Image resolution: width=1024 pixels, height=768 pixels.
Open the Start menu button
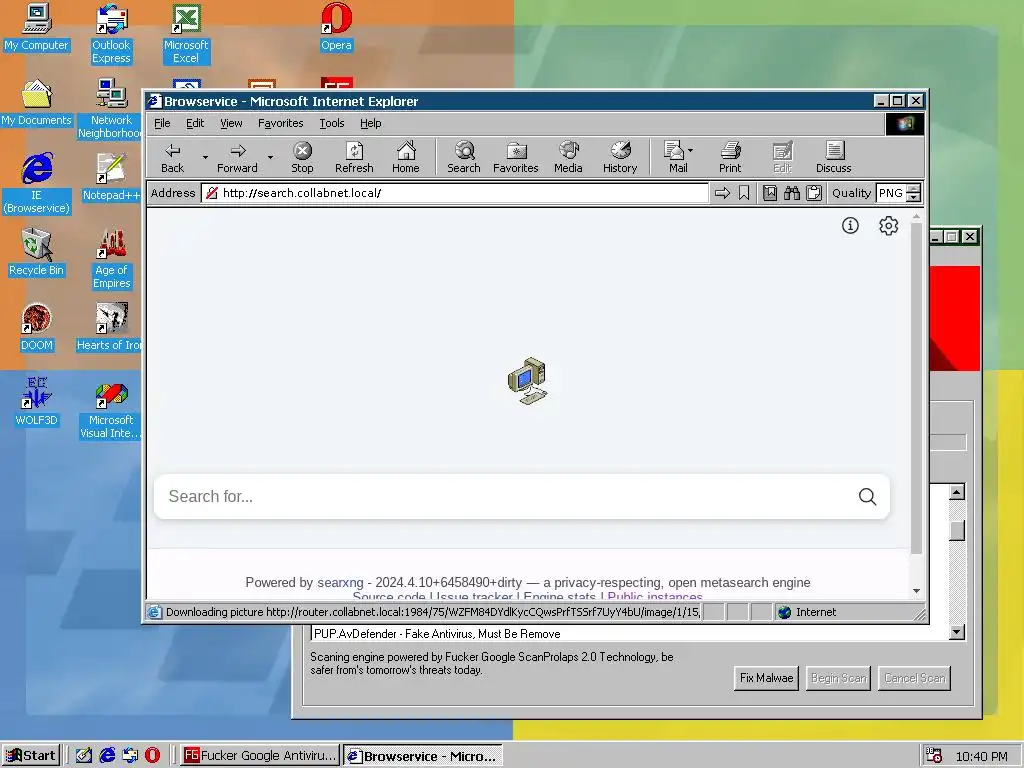pyautogui.click(x=31, y=756)
